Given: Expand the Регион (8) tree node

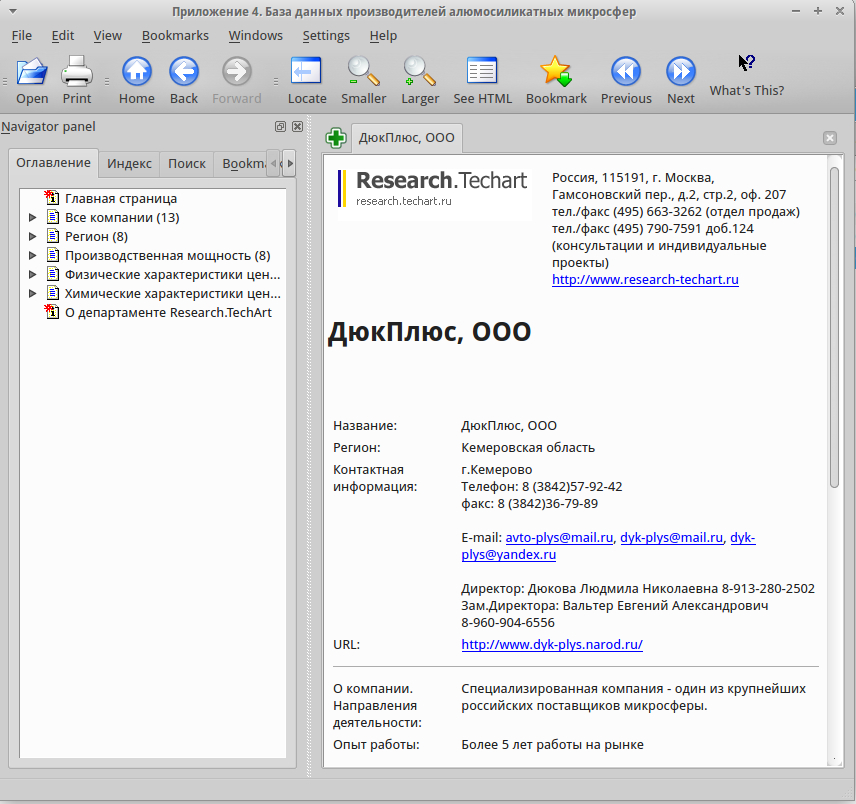Looking at the screenshot, I should pyautogui.click(x=32, y=236).
